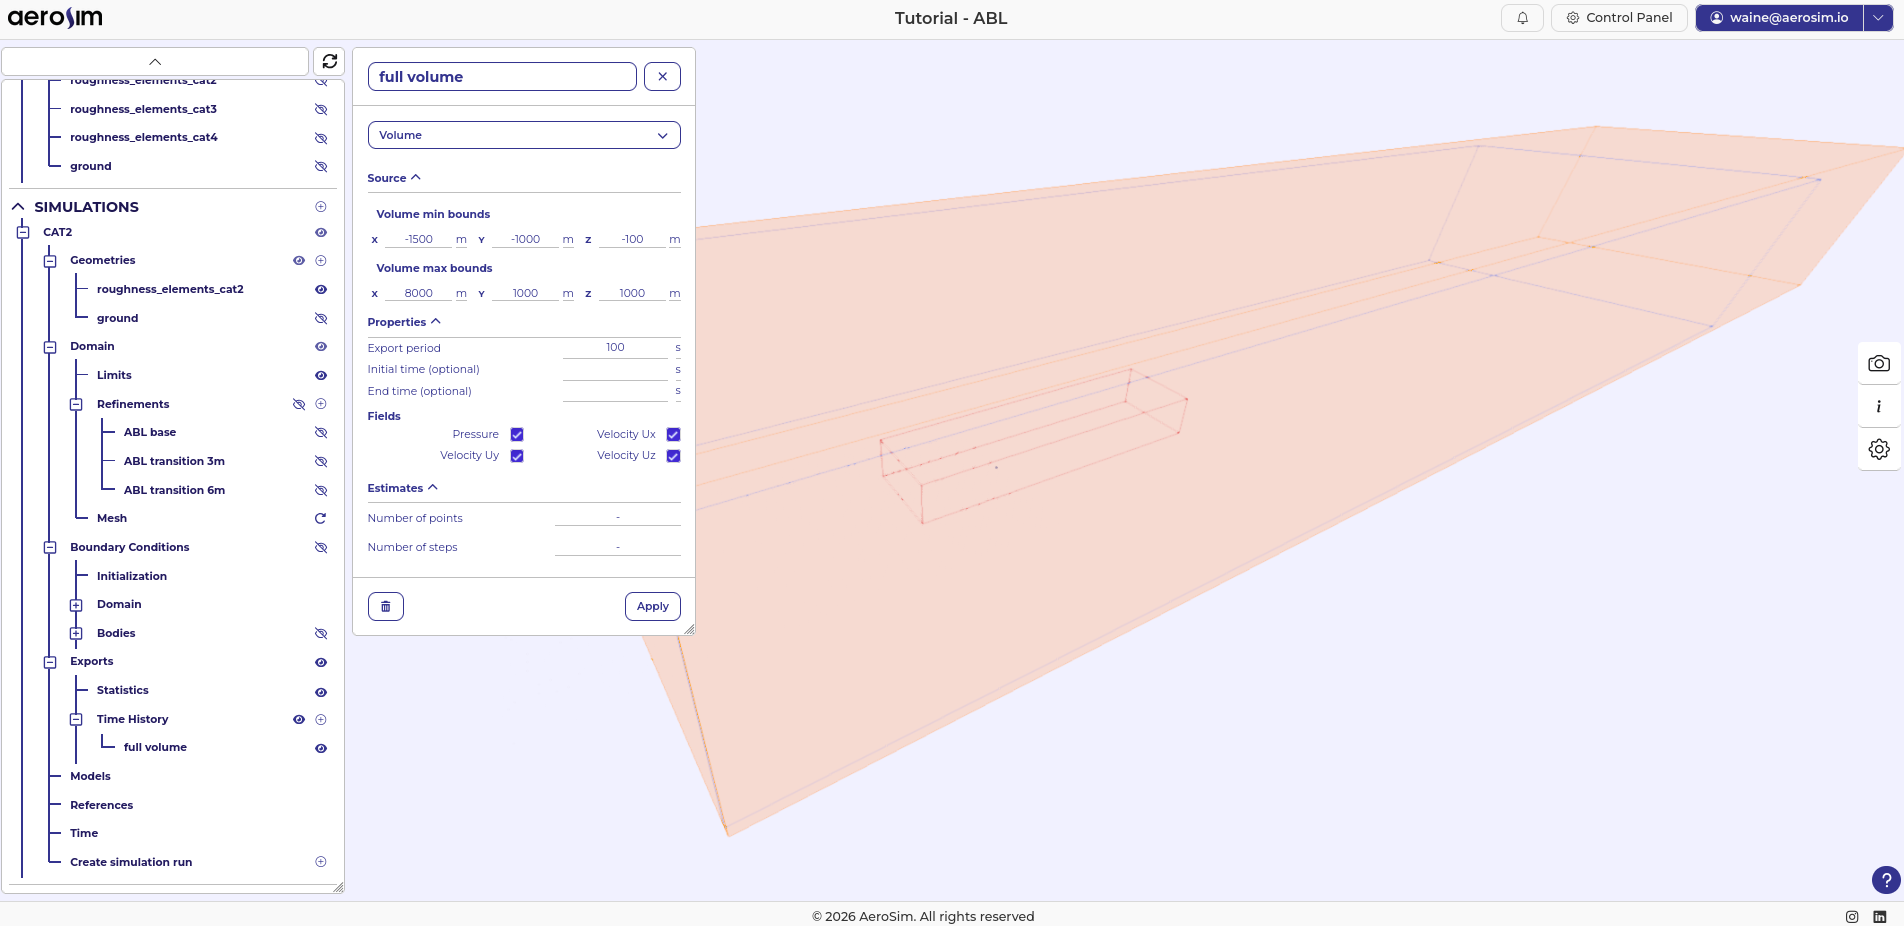The width and height of the screenshot is (1904, 926).
Task: Open the viewer info icon
Action: click(x=1878, y=407)
